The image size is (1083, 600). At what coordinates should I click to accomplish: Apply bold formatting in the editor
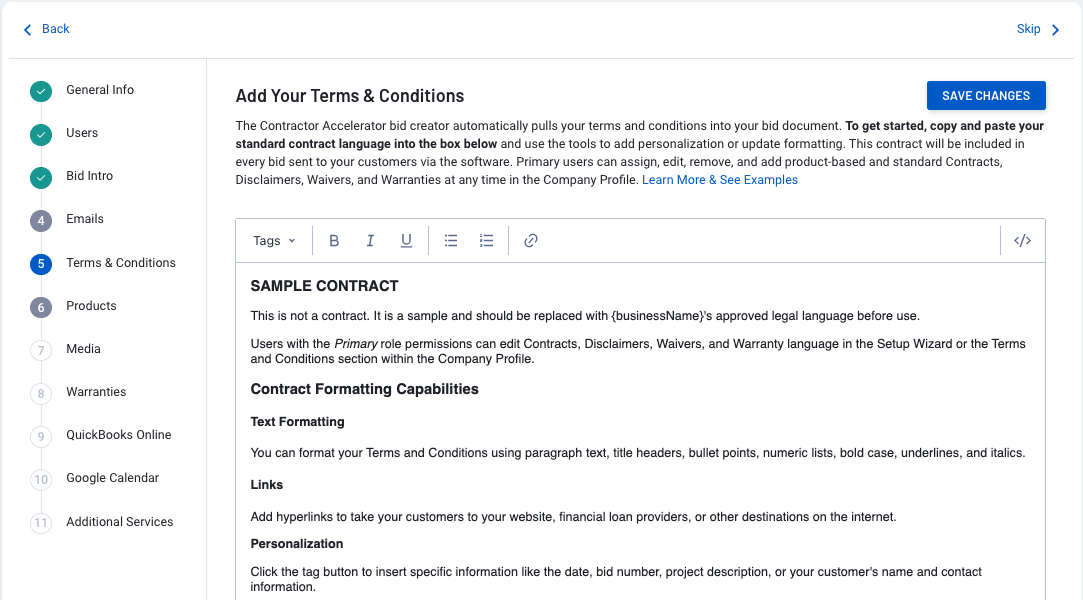pyautogui.click(x=334, y=240)
